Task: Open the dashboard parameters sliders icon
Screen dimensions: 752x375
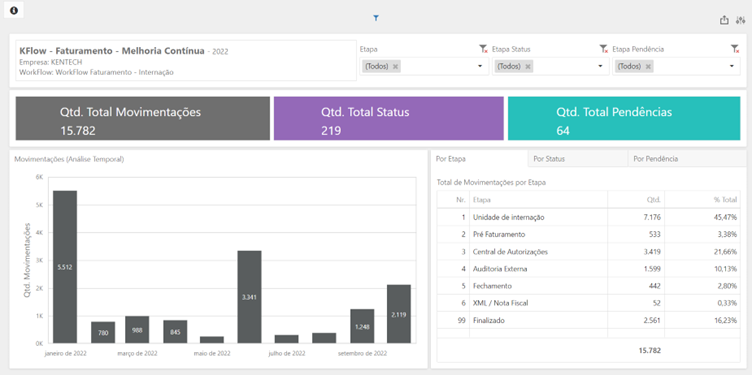Action: [740, 20]
